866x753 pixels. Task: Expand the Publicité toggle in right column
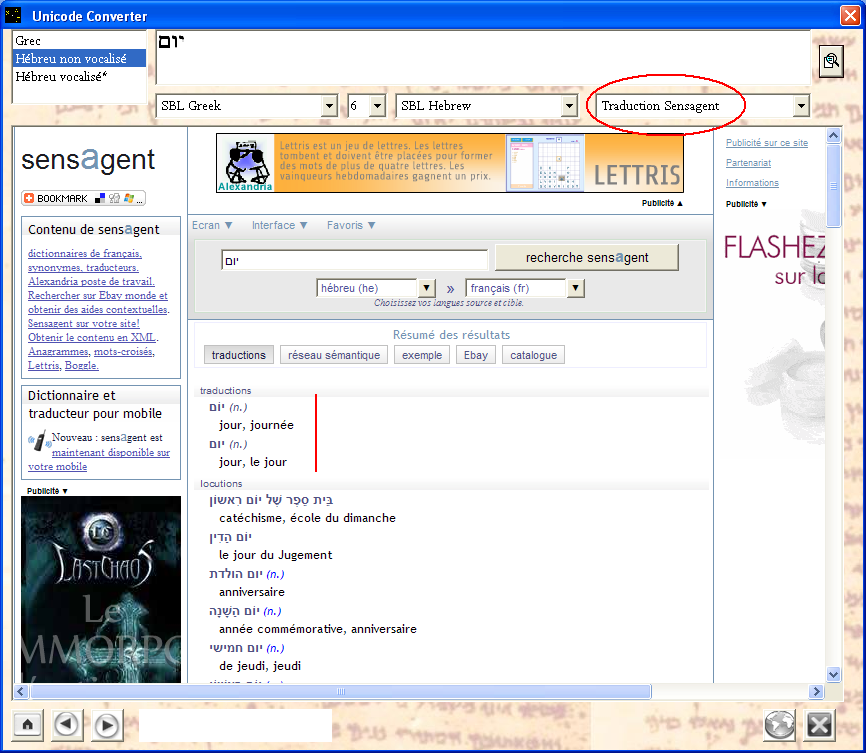tap(746, 204)
